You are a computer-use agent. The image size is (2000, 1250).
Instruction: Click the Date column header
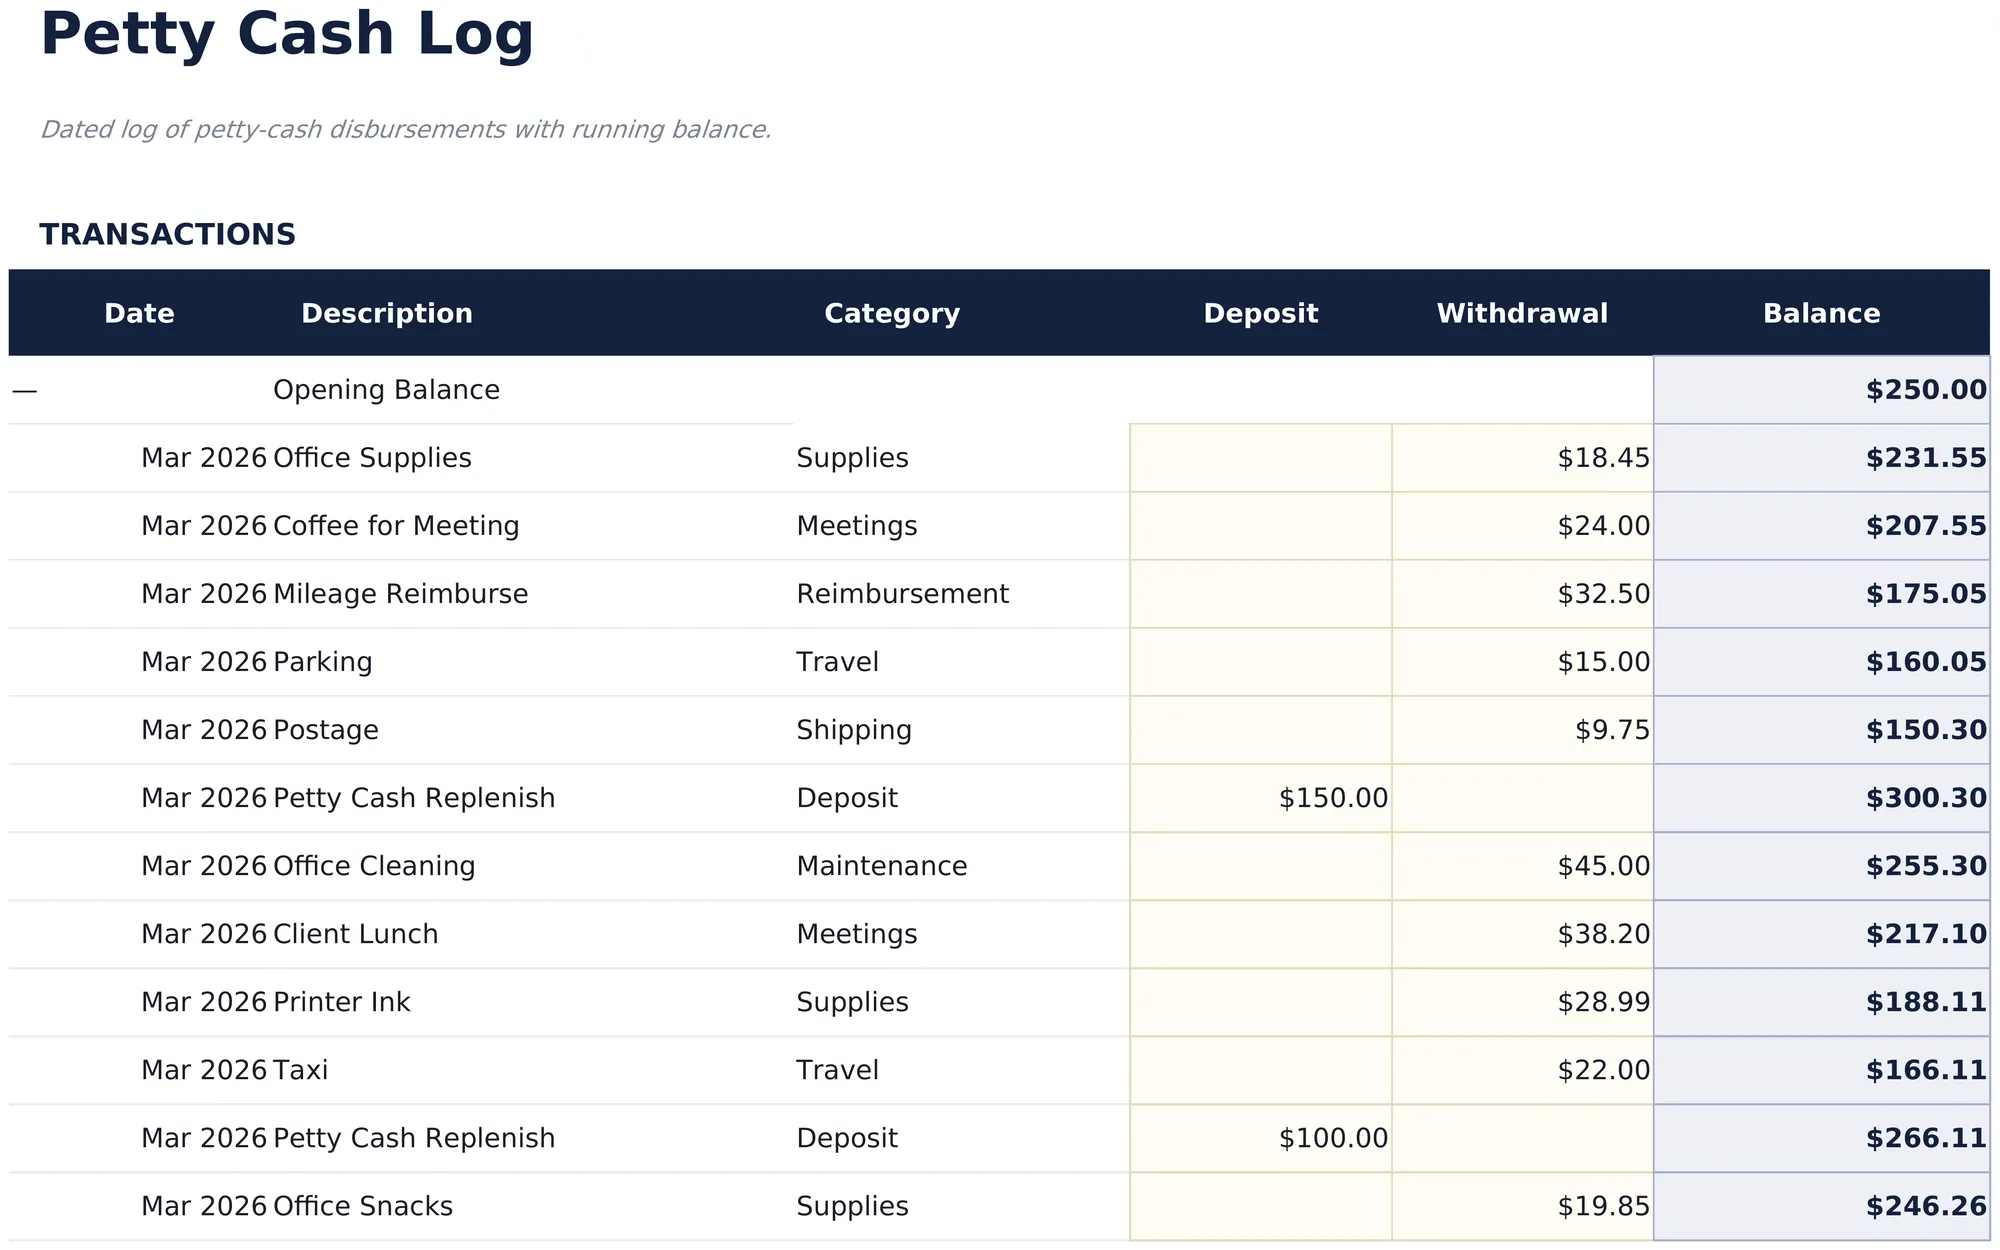[140, 313]
